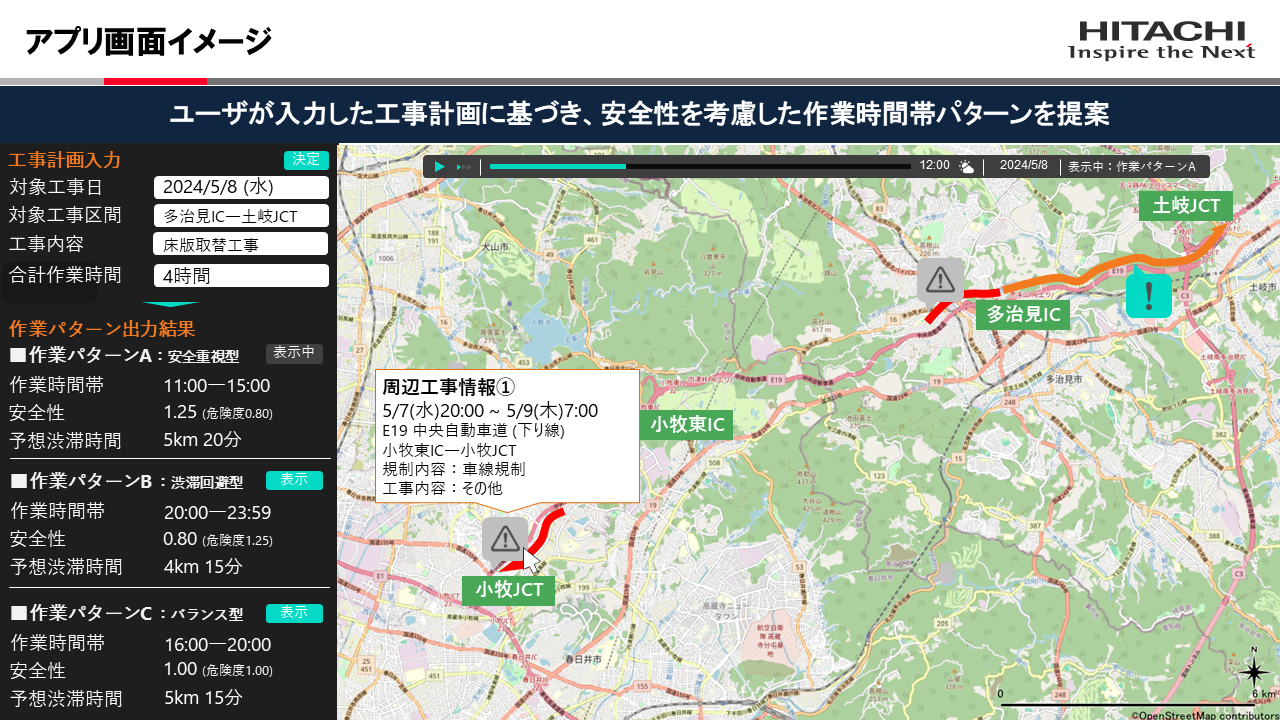Click the 合計作業時間 field showing 4時間
This screenshot has height=720, width=1280.
coord(241,275)
